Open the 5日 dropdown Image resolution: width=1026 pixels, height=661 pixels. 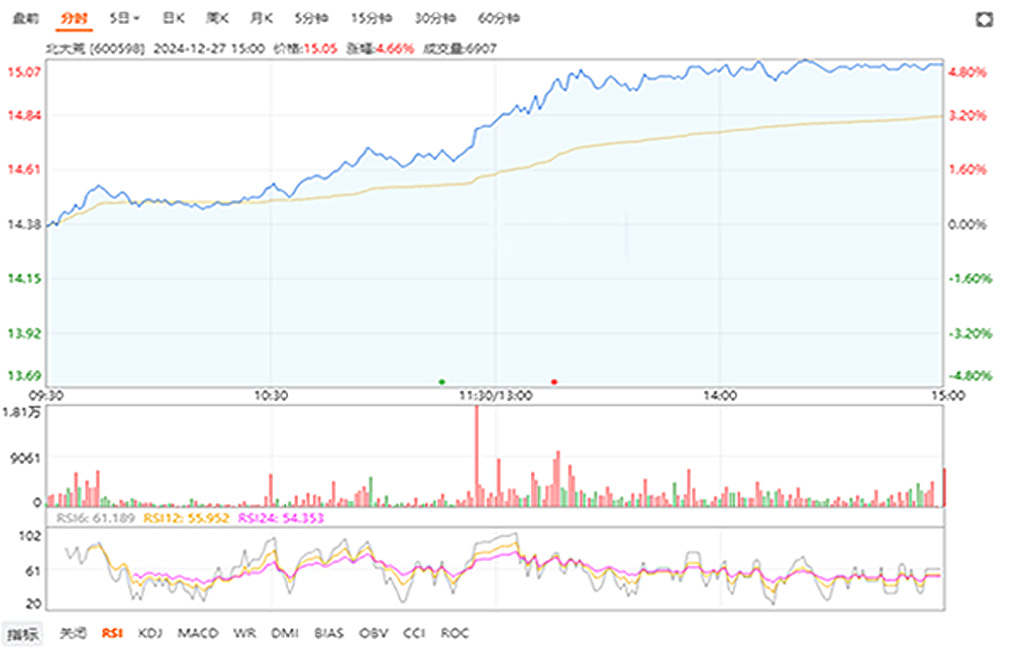(125, 18)
